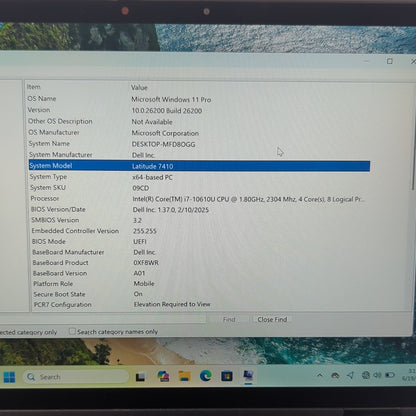Click the battery status tray icon
The image size is (416, 416).
pyautogui.click(x=390, y=375)
